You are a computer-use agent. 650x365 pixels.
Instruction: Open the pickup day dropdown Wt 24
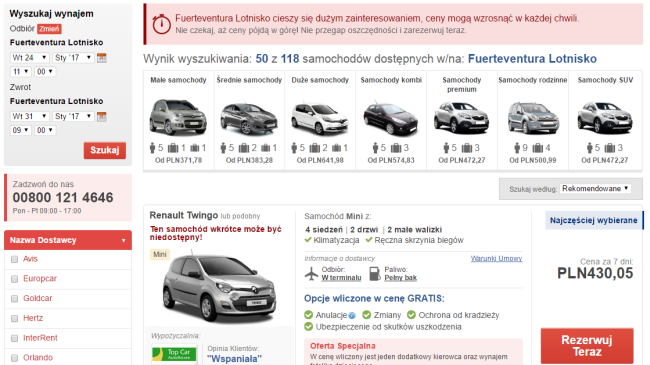click(29, 58)
